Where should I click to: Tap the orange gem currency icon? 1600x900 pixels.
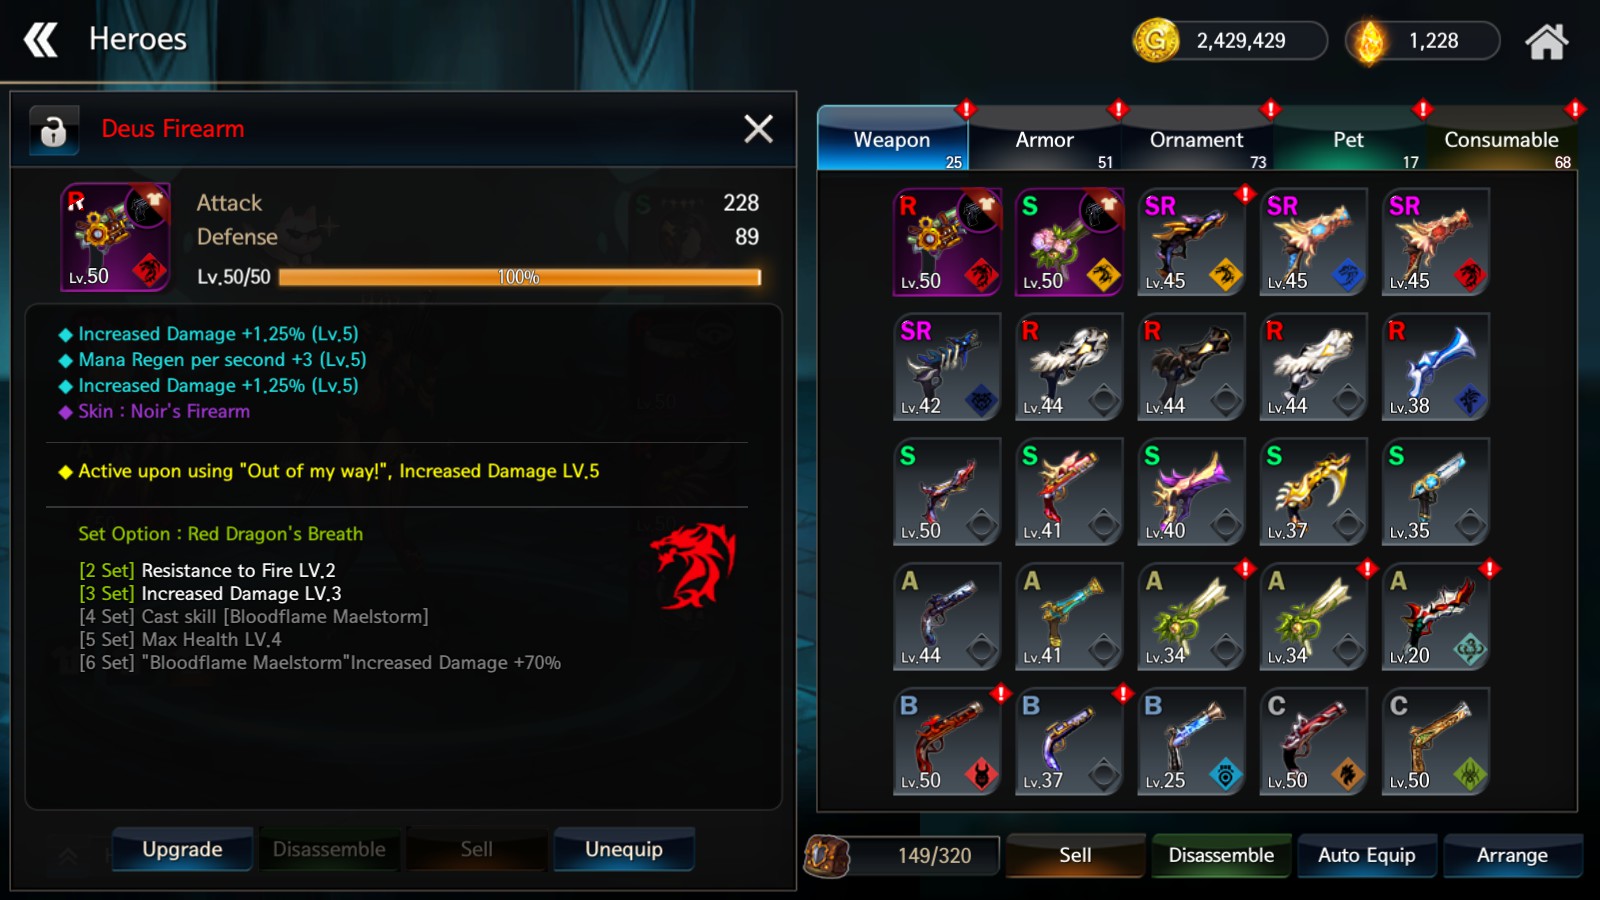click(x=1368, y=41)
